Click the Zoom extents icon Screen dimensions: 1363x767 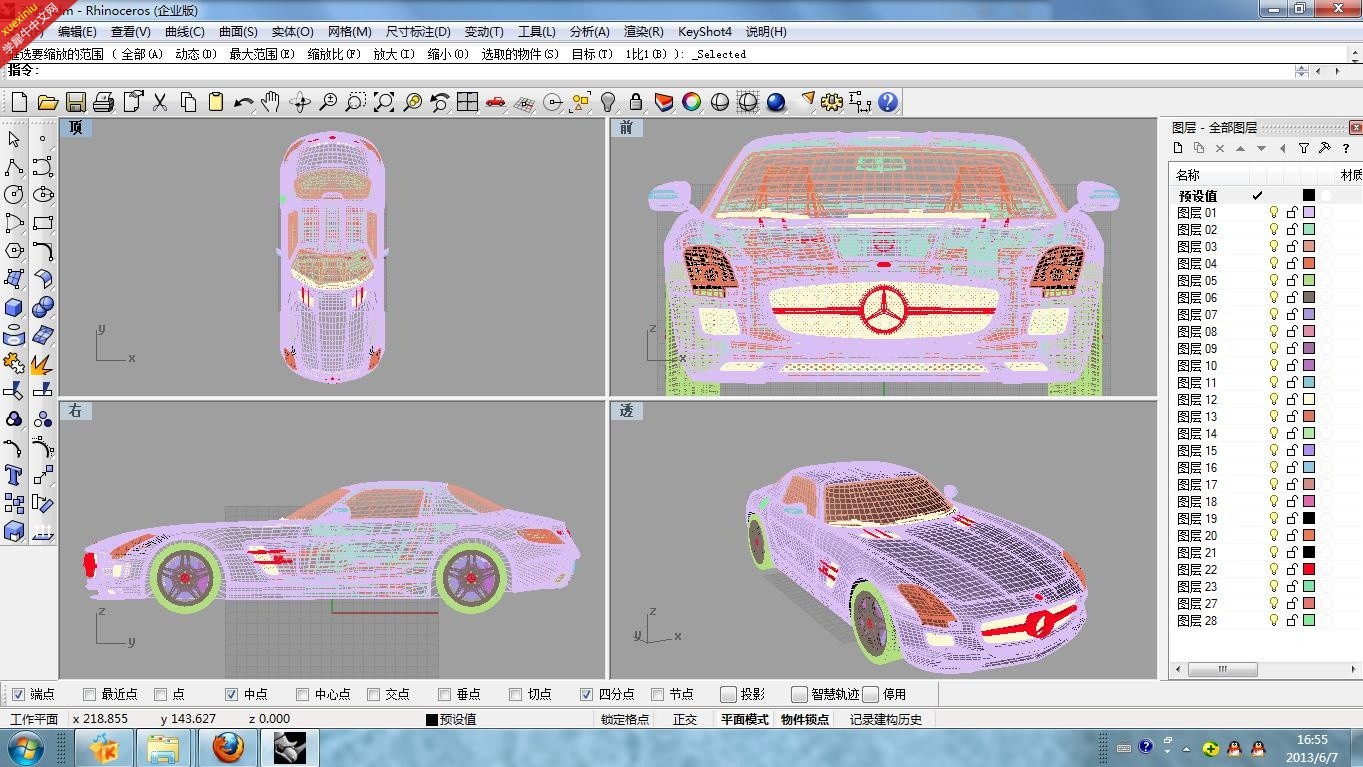tap(384, 102)
